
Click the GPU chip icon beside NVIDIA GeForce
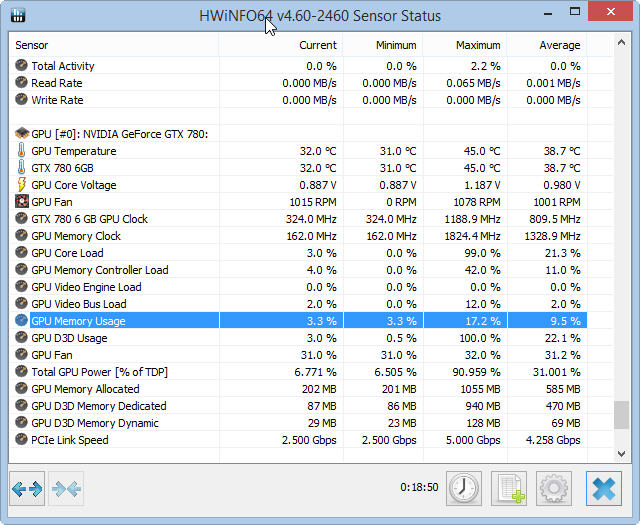[x=22, y=133]
